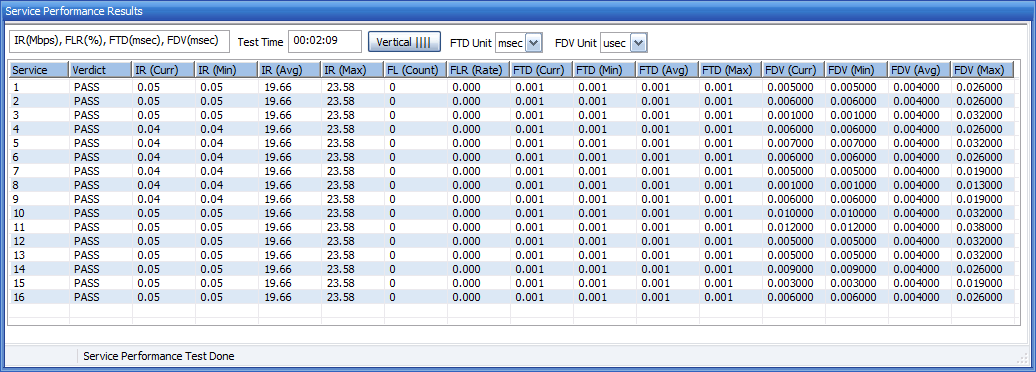Select service row 11 number cell

pos(38,227)
